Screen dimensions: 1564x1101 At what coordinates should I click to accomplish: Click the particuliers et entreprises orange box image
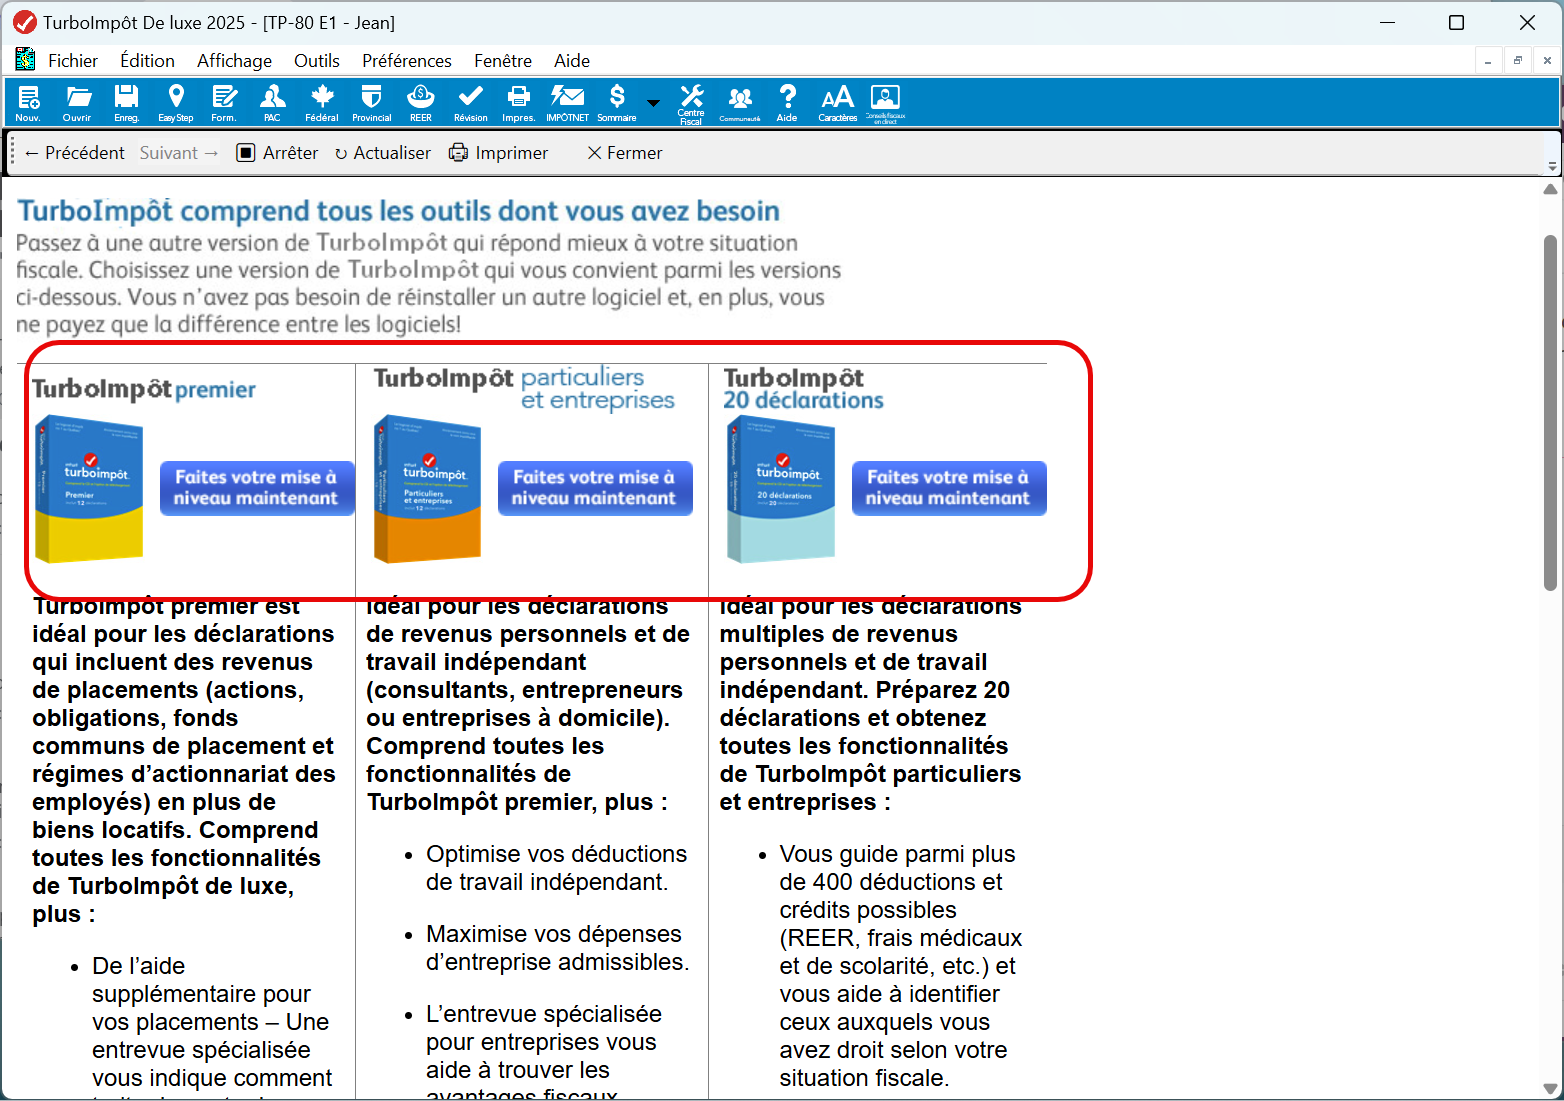[427, 489]
